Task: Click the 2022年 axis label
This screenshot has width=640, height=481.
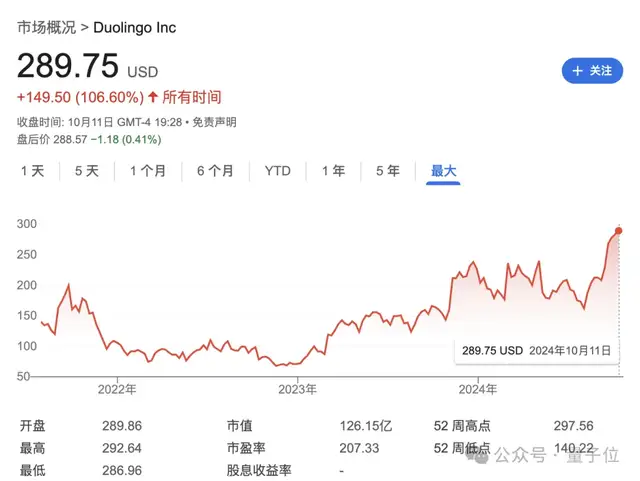Action: pyautogui.click(x=116, y=388)
